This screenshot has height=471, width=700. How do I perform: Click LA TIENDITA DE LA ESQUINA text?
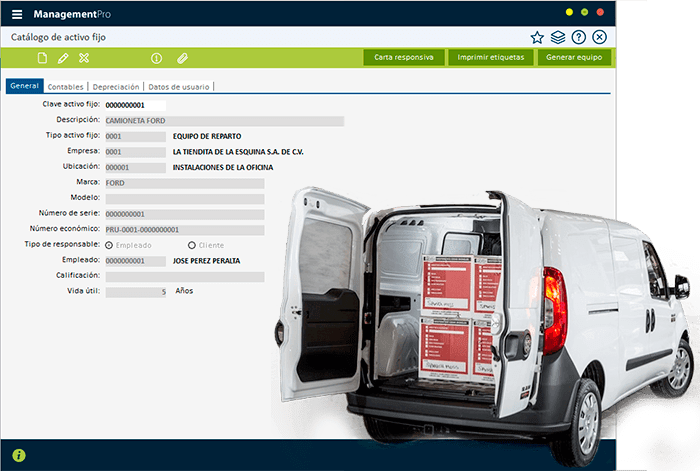tap(238, 152)
